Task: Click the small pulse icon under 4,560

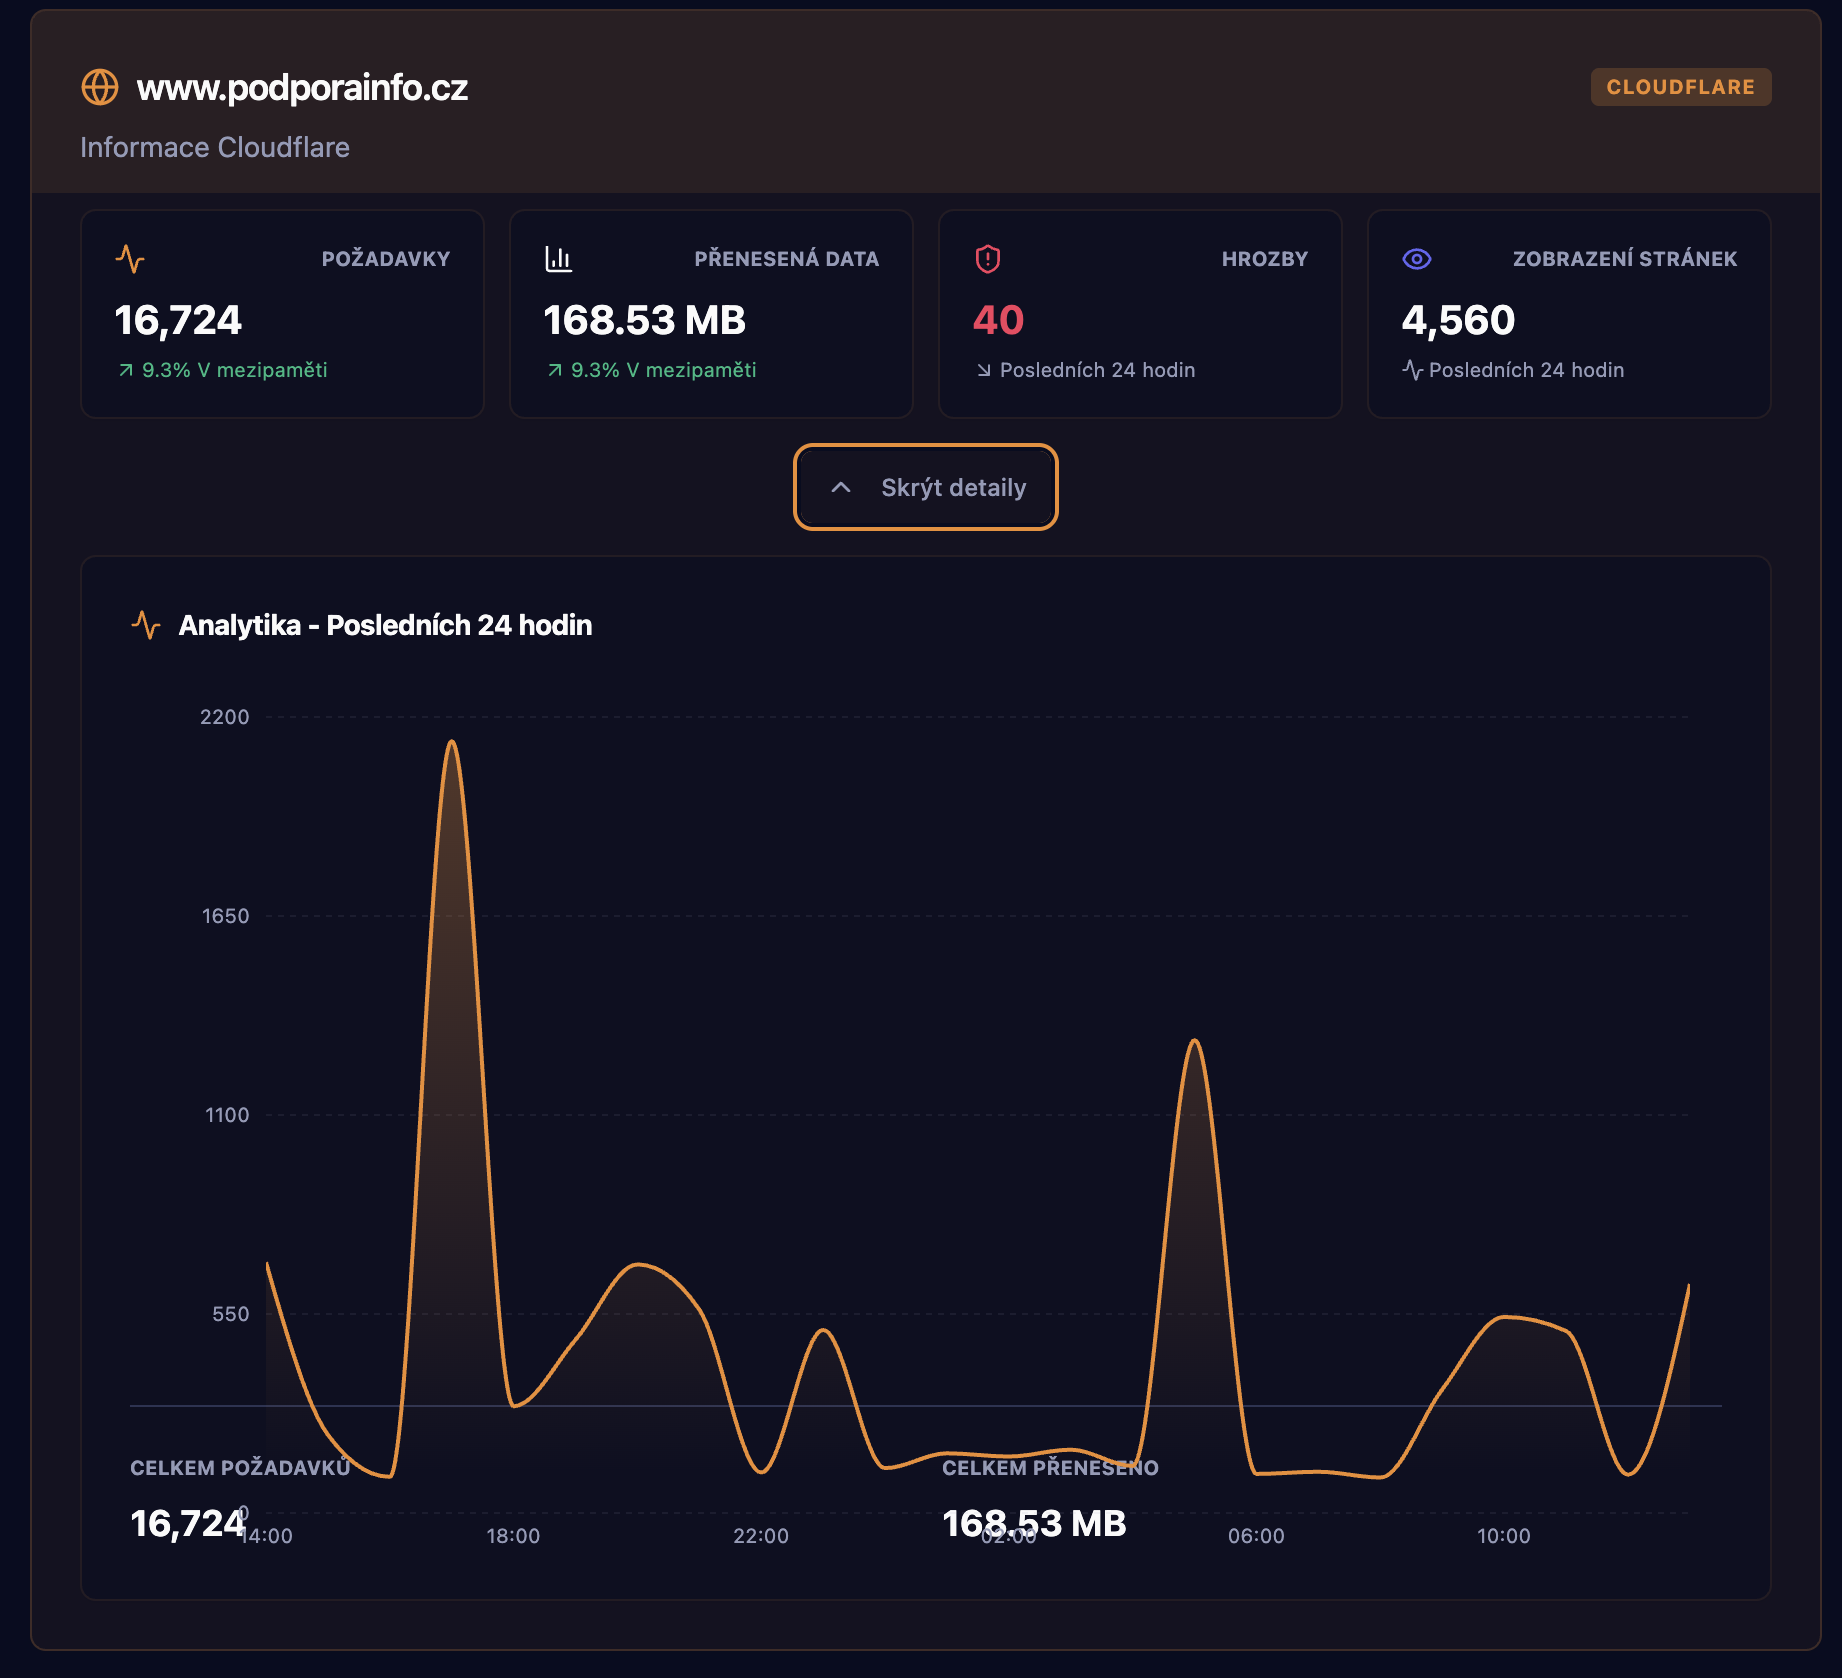Action: point(1412,371)
